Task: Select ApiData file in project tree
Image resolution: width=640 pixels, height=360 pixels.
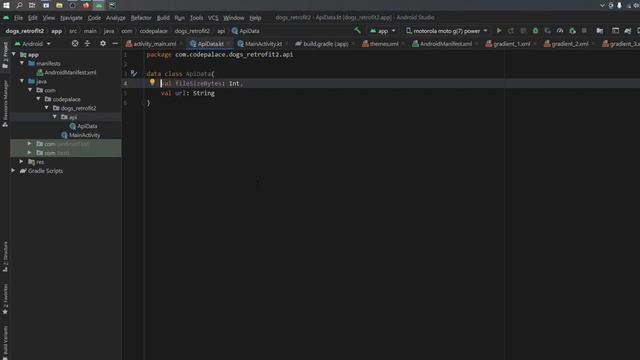Action: (x=87, y=126)
